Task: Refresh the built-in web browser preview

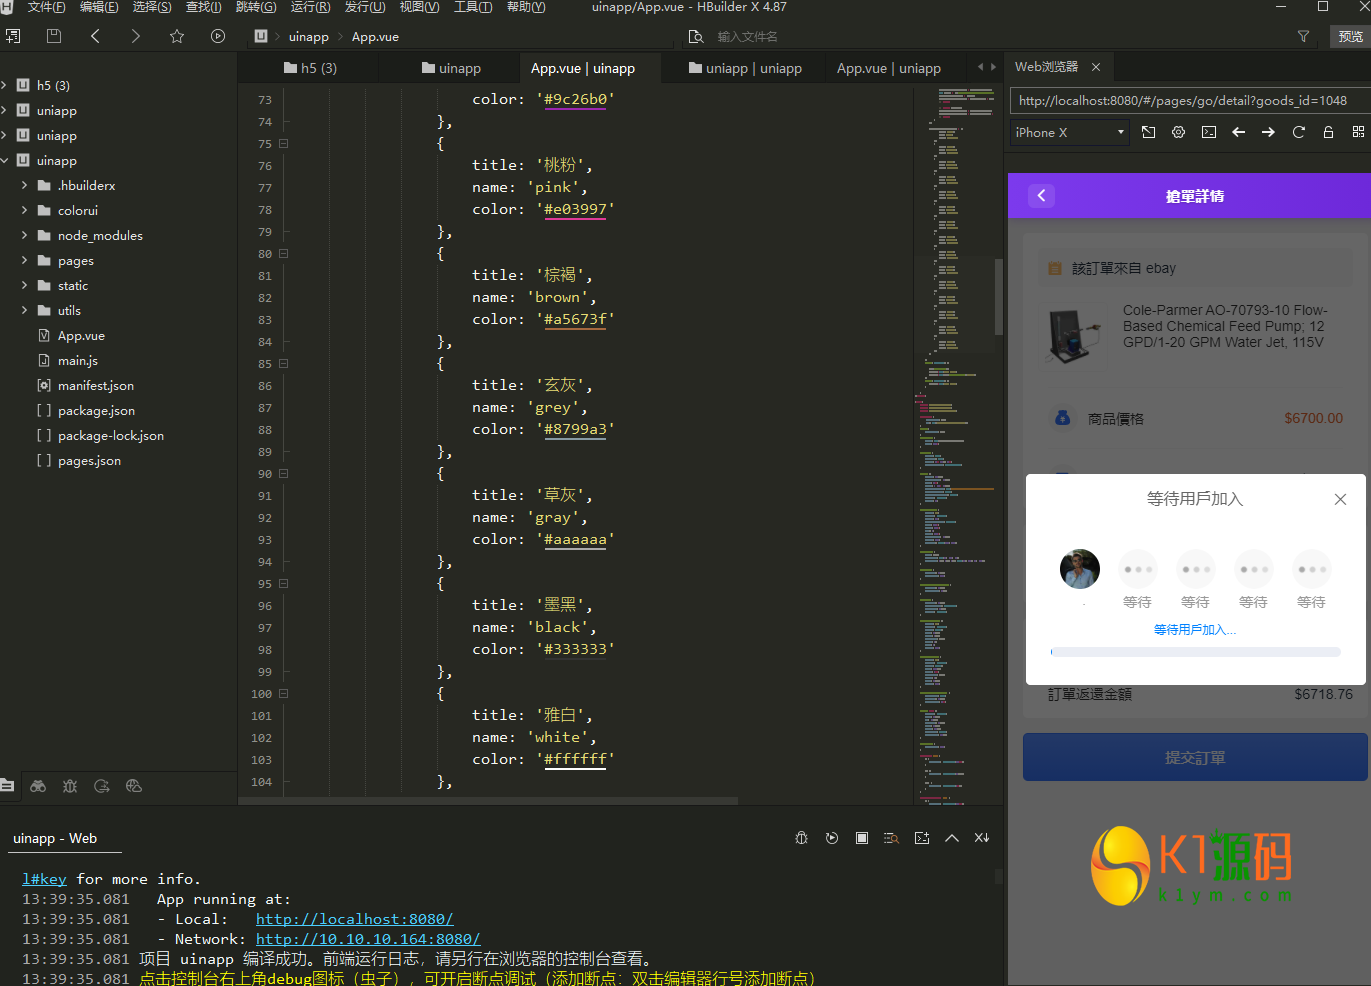Action: [1298, 132]
